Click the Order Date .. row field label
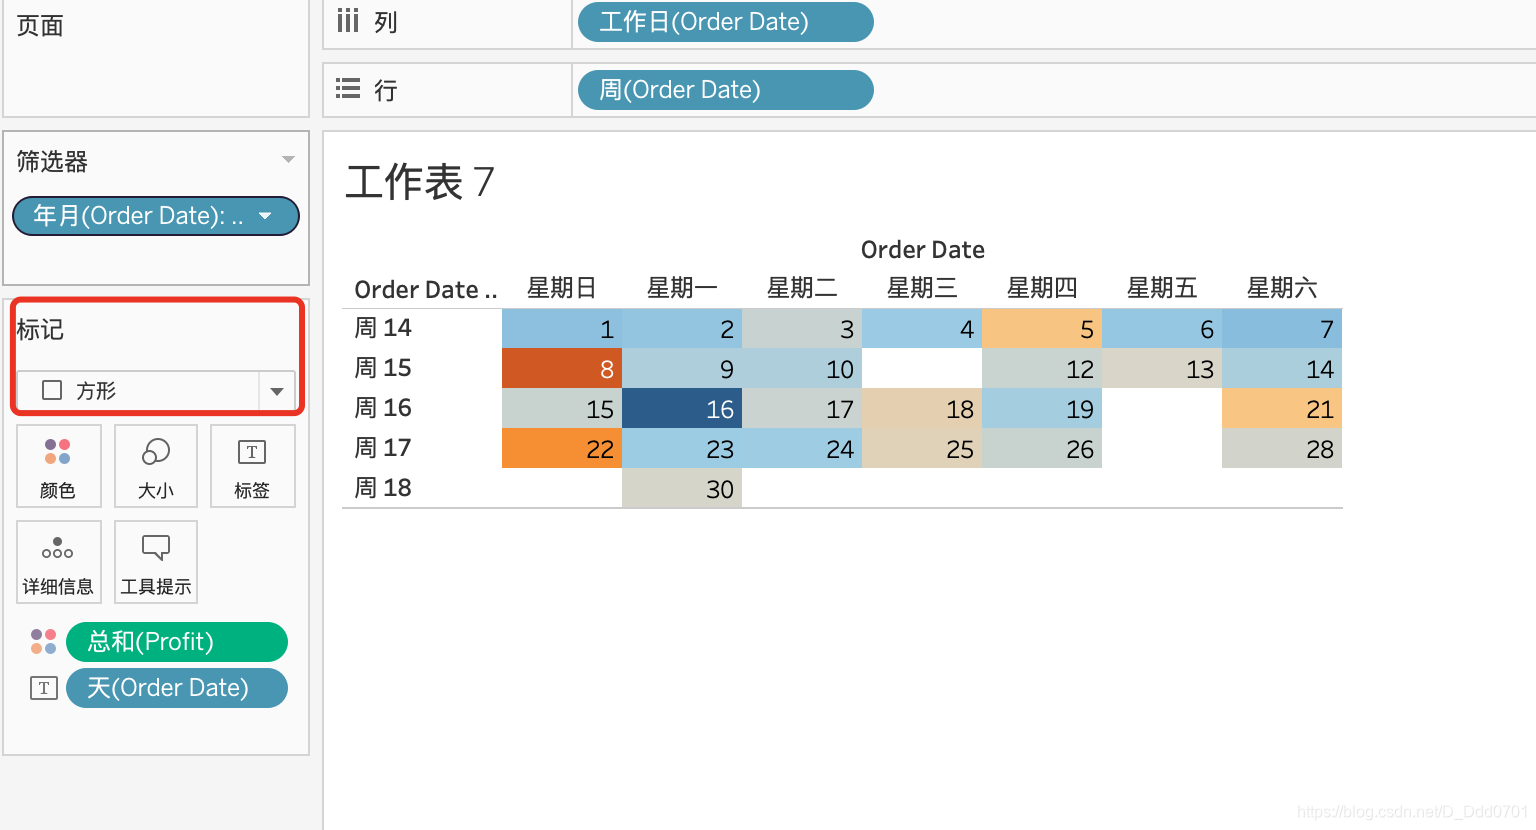Screen dimensions: 1536x830 [x=426, y=290]
